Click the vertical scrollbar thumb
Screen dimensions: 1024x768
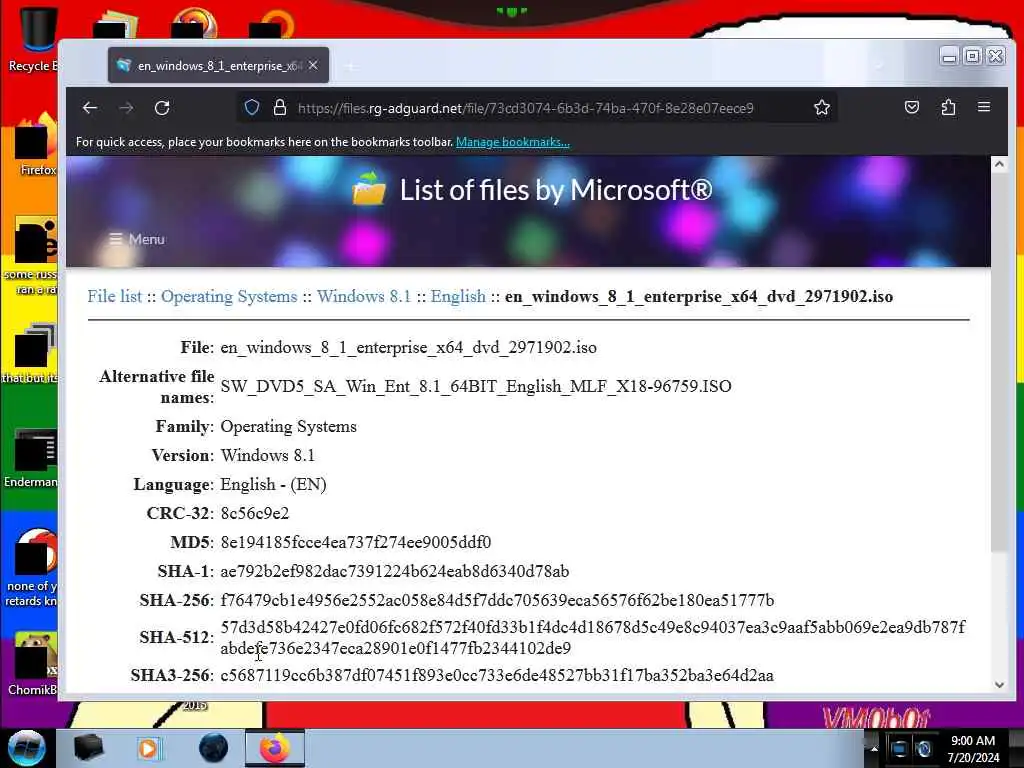pyautogui.click(x=999, y=362)
